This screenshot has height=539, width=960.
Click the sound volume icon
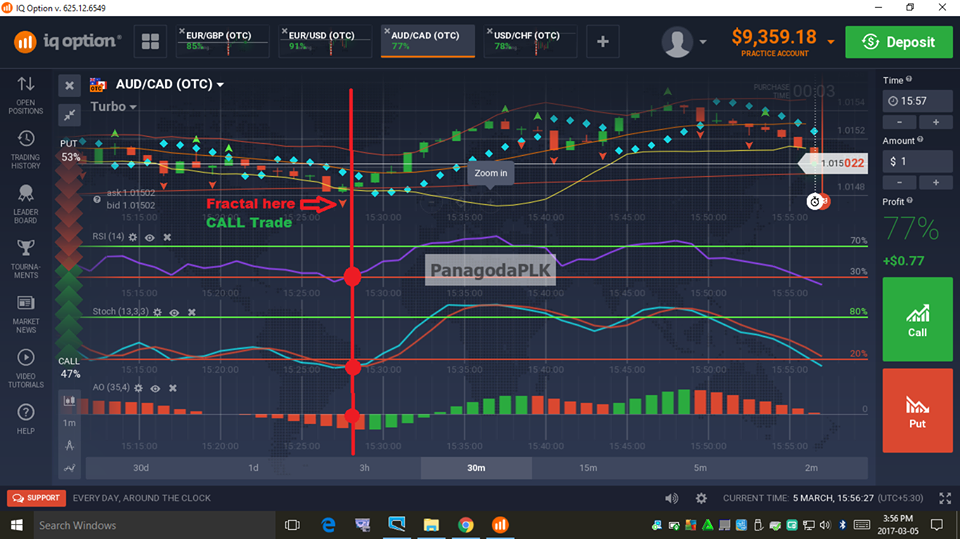click(672, 498)
